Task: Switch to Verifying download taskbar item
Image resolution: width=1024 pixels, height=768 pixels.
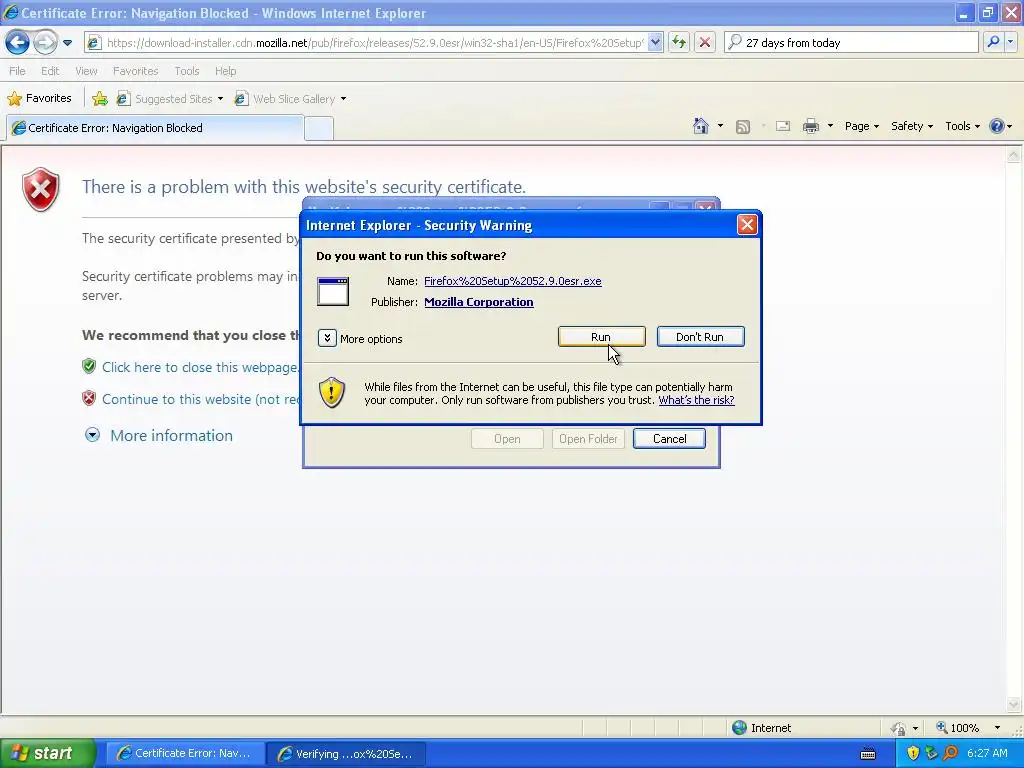Action: pos(346,754)
